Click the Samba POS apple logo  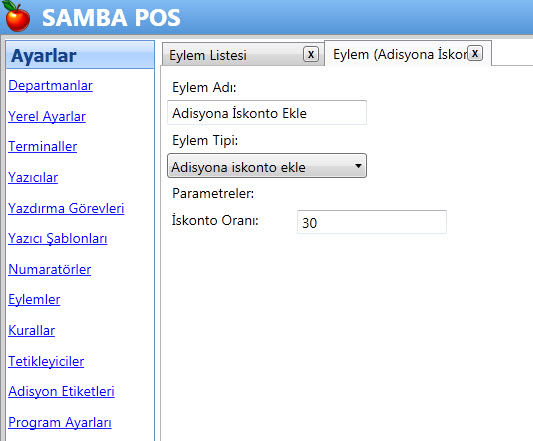(17, 17)
